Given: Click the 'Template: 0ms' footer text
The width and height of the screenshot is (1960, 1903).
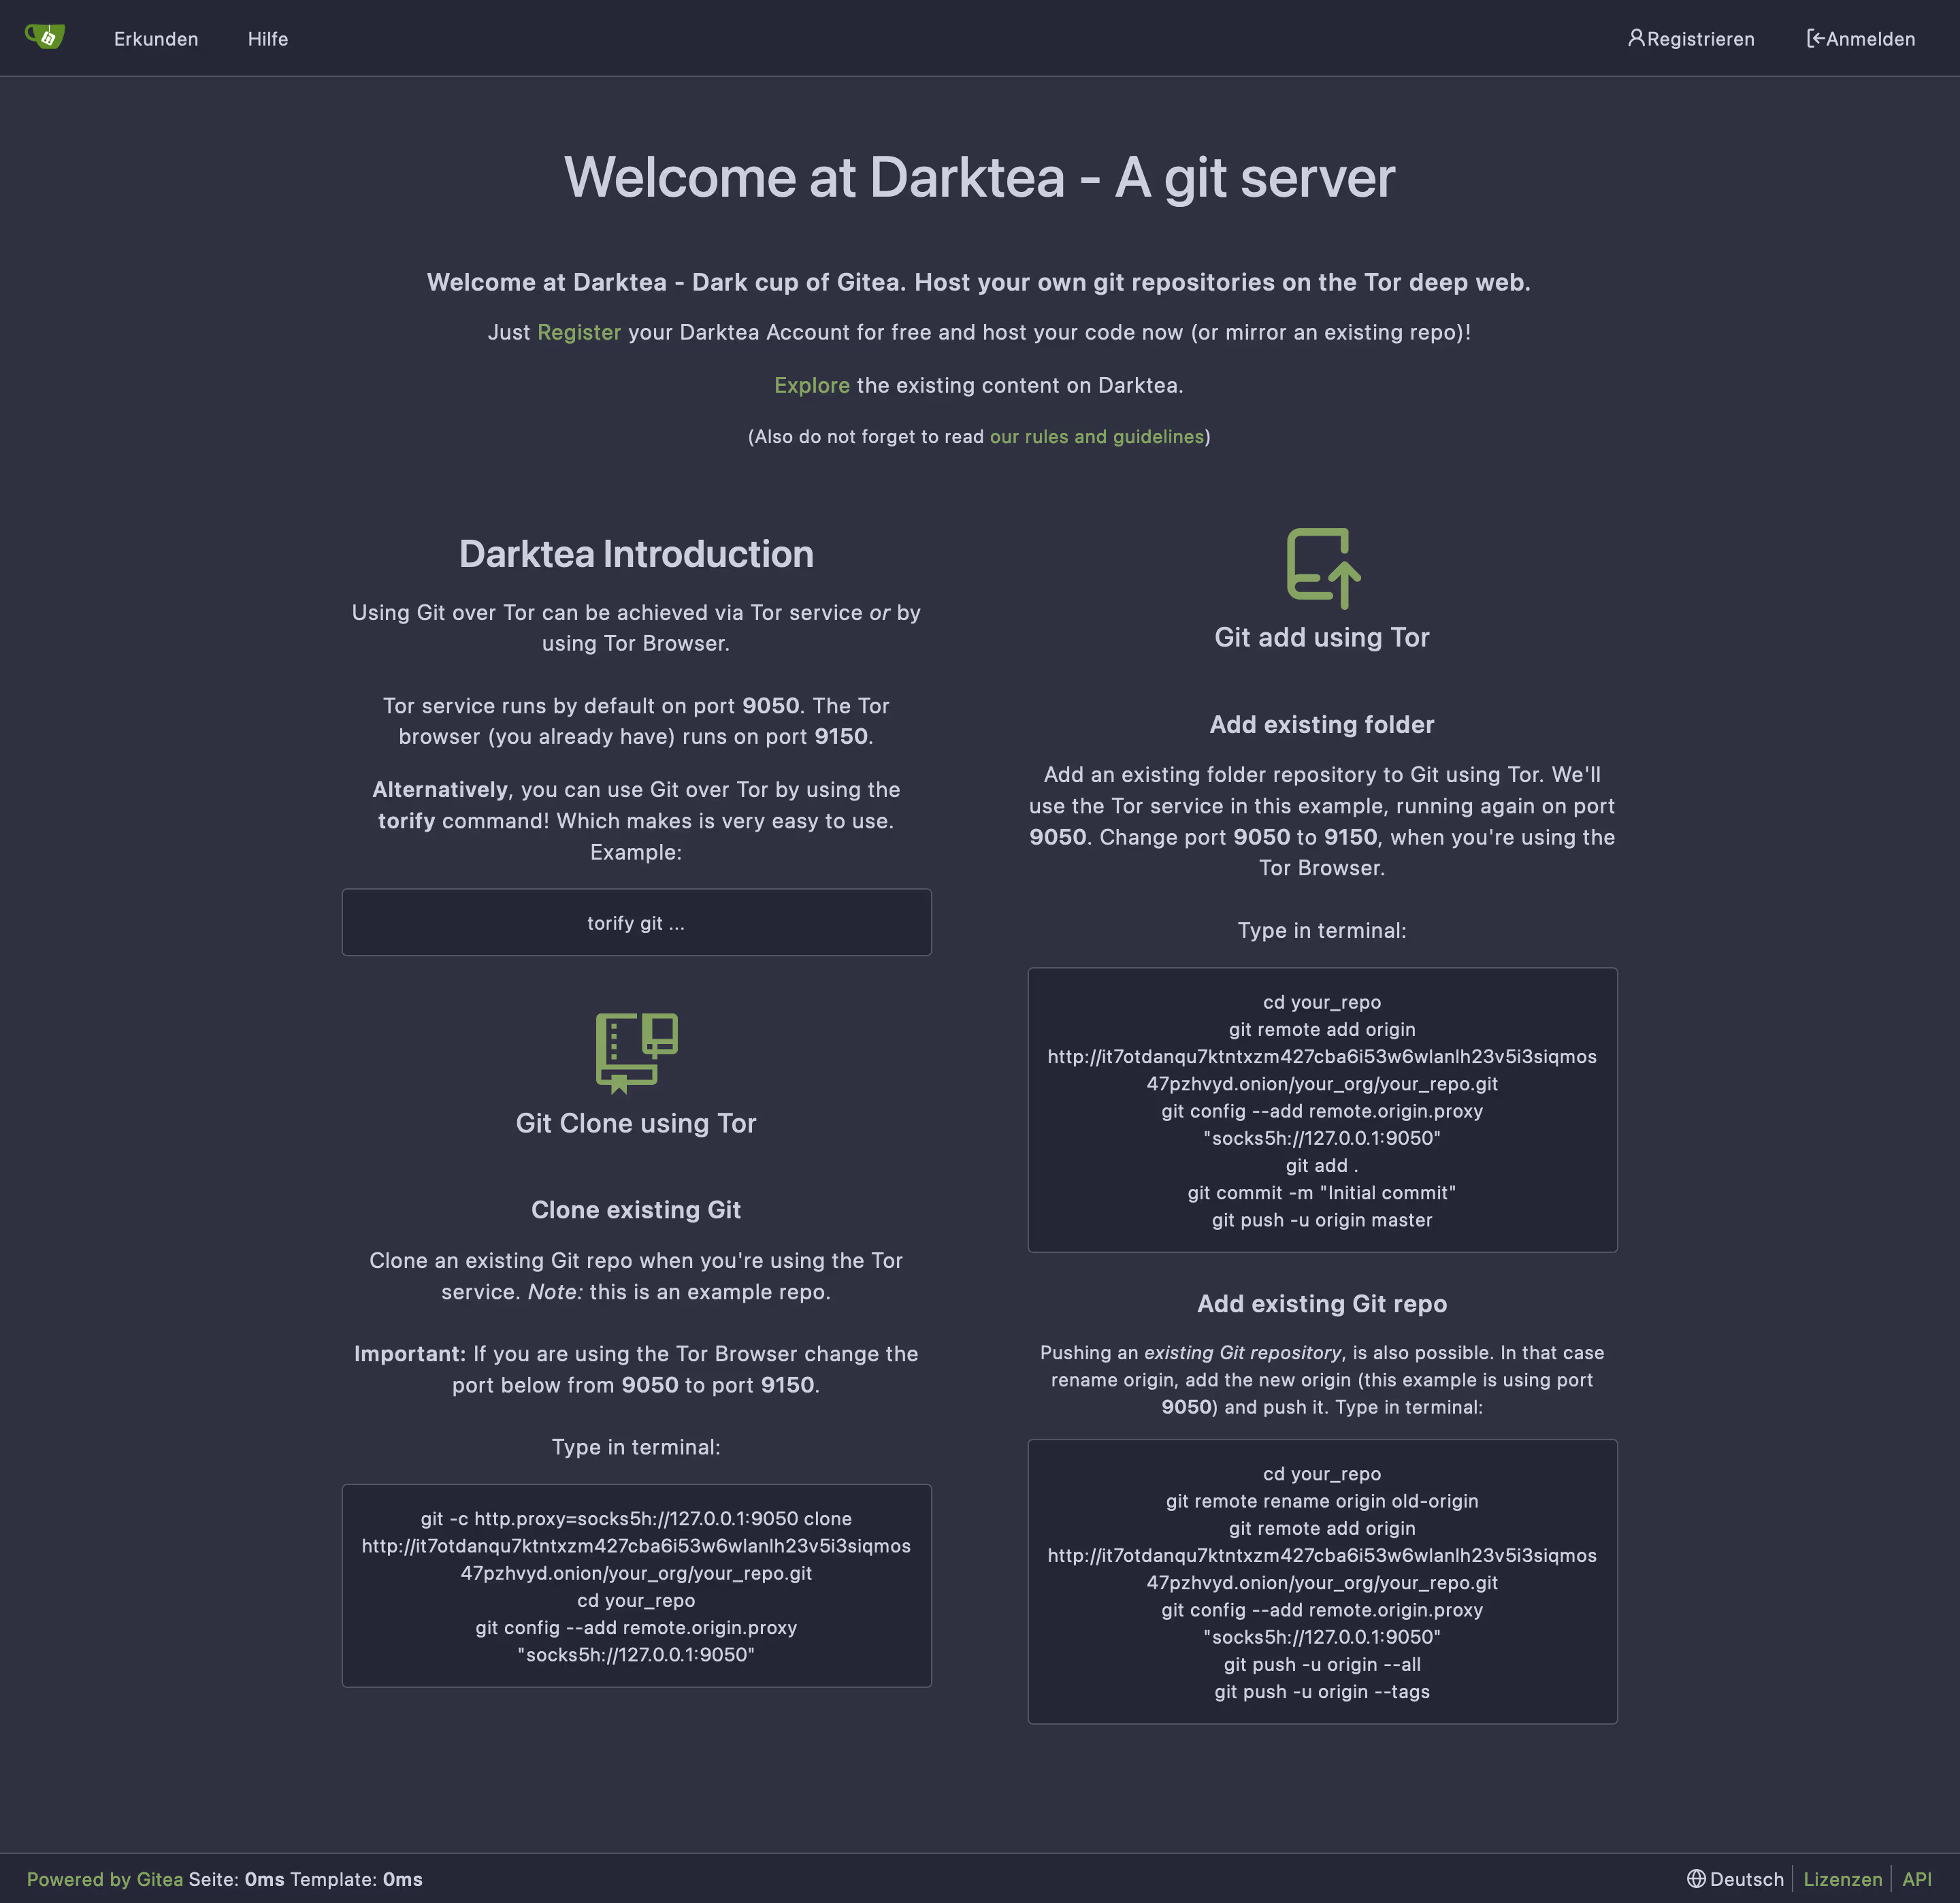Looking at the screenshot, I should tap(356, 1879).
